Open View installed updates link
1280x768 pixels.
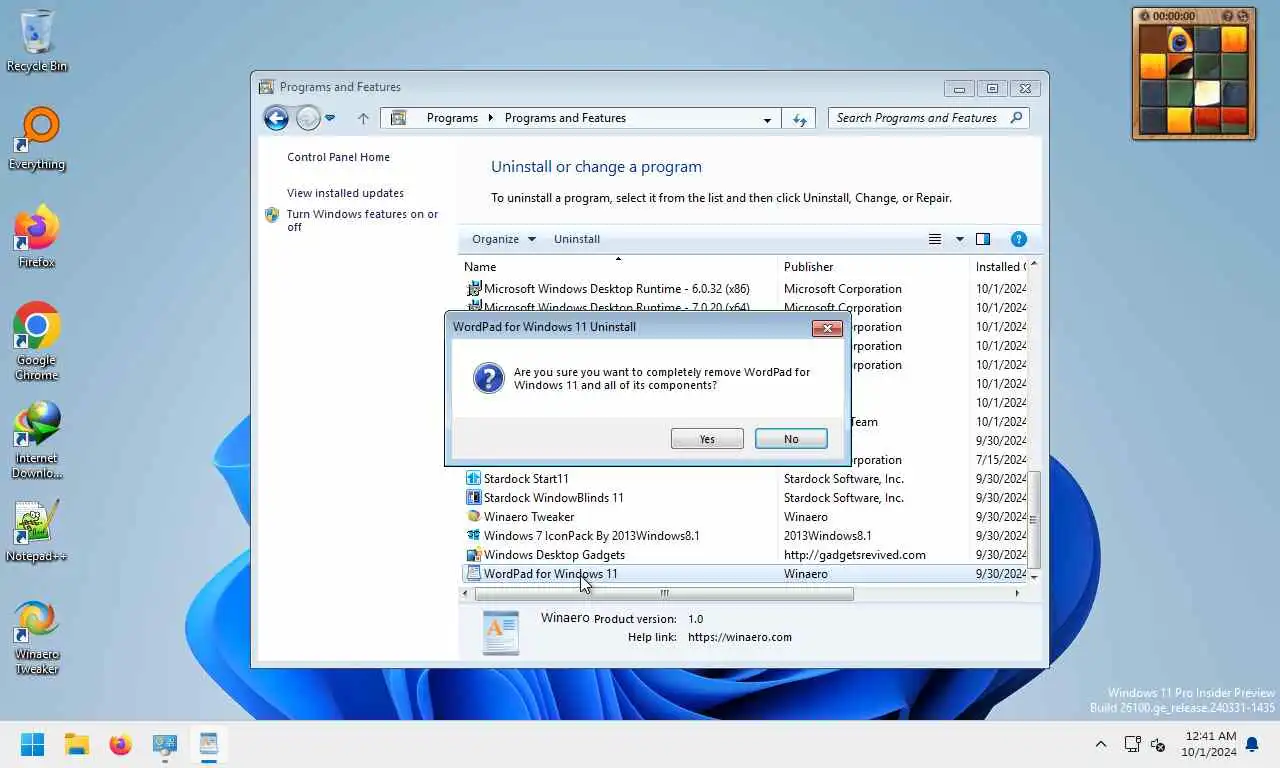tap(345, 193)
